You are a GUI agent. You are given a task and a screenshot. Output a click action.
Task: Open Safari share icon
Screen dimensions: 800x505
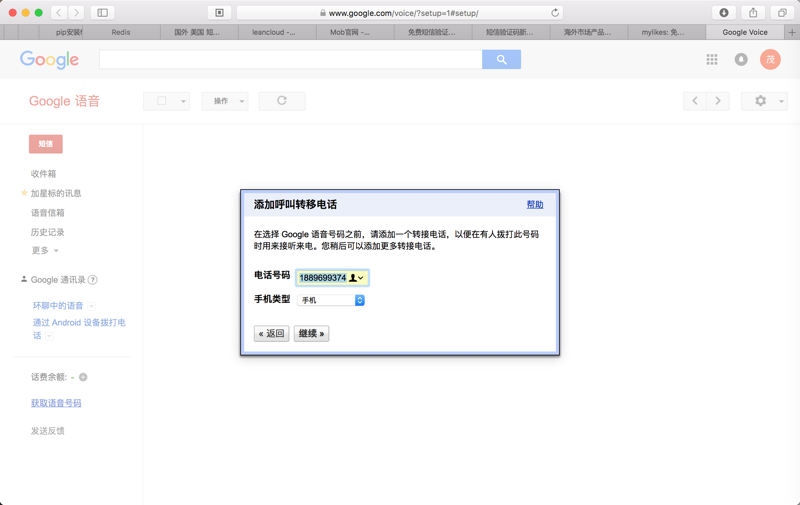pos(753,13)
